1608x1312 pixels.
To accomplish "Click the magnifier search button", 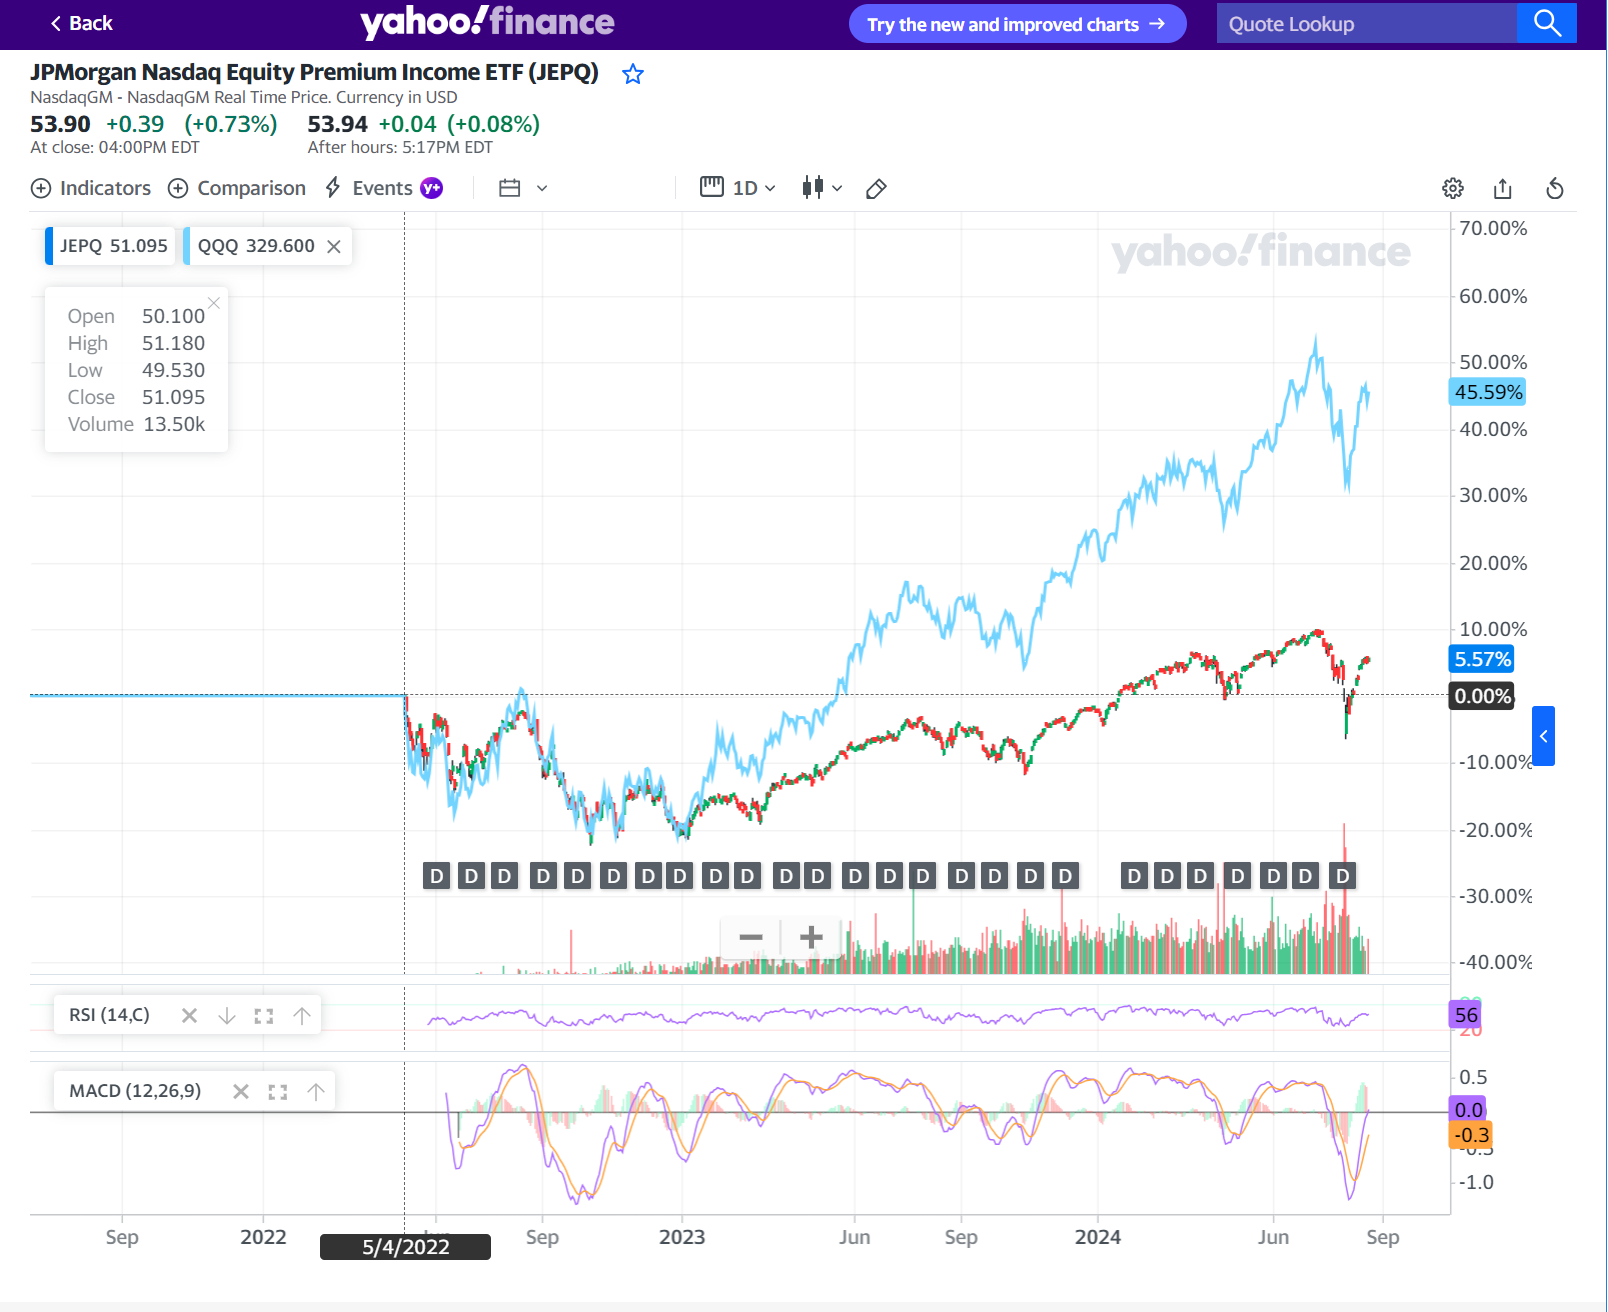I will coord(1547,23).
